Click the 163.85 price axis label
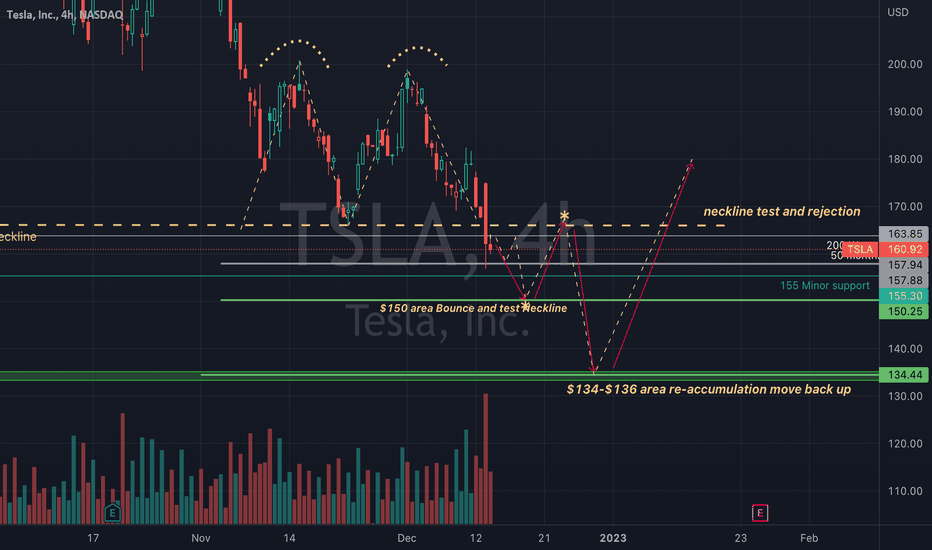The image size is (932, 550). (904, 234)
